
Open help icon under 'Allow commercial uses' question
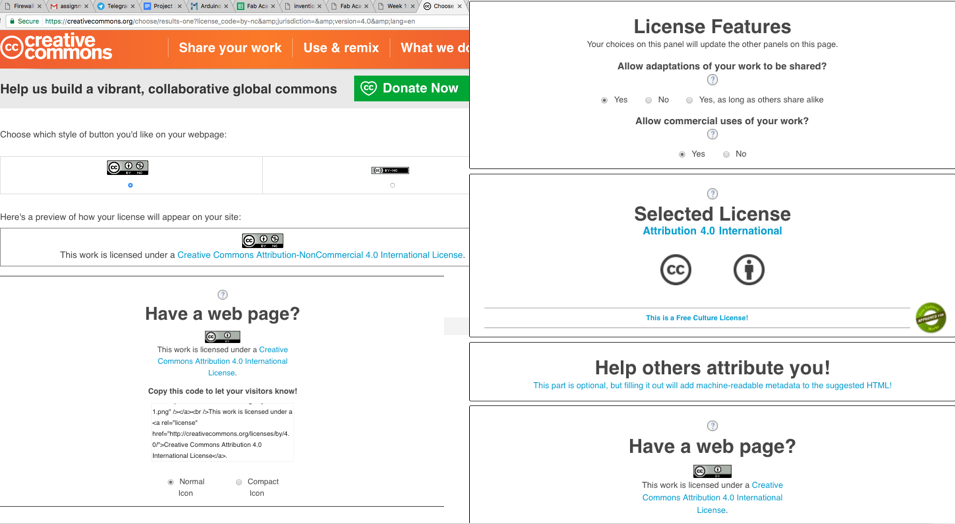[x=713, y=134]
